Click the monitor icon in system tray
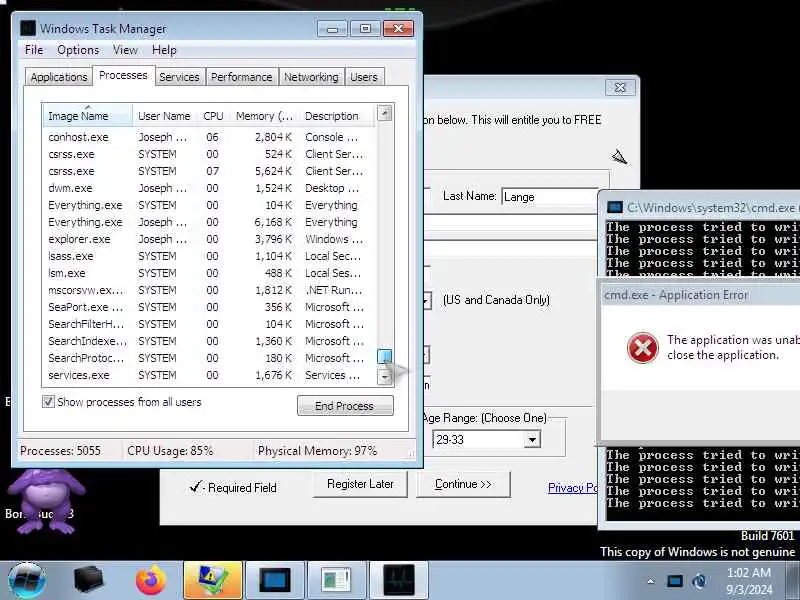Screen dimensions: 800x600 674,581
